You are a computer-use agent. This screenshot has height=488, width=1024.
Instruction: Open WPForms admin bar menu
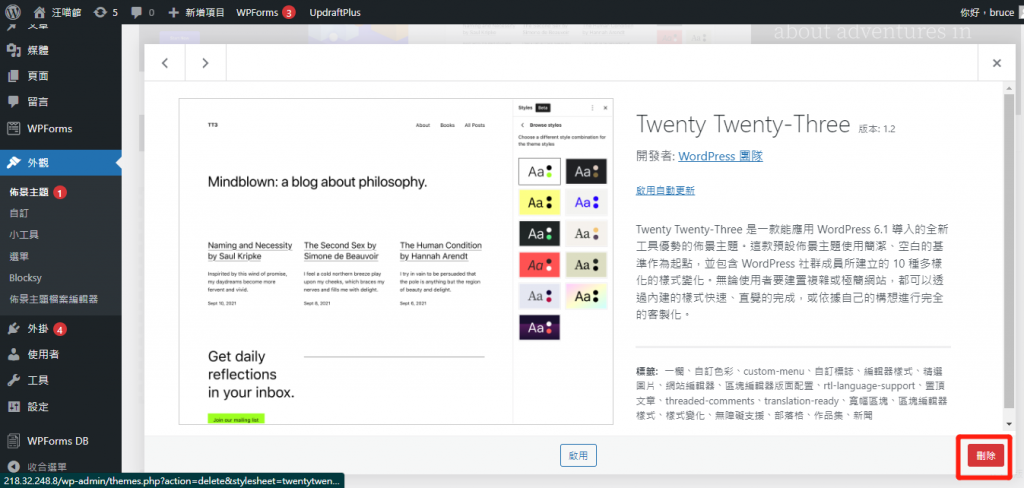coord(265,12)
